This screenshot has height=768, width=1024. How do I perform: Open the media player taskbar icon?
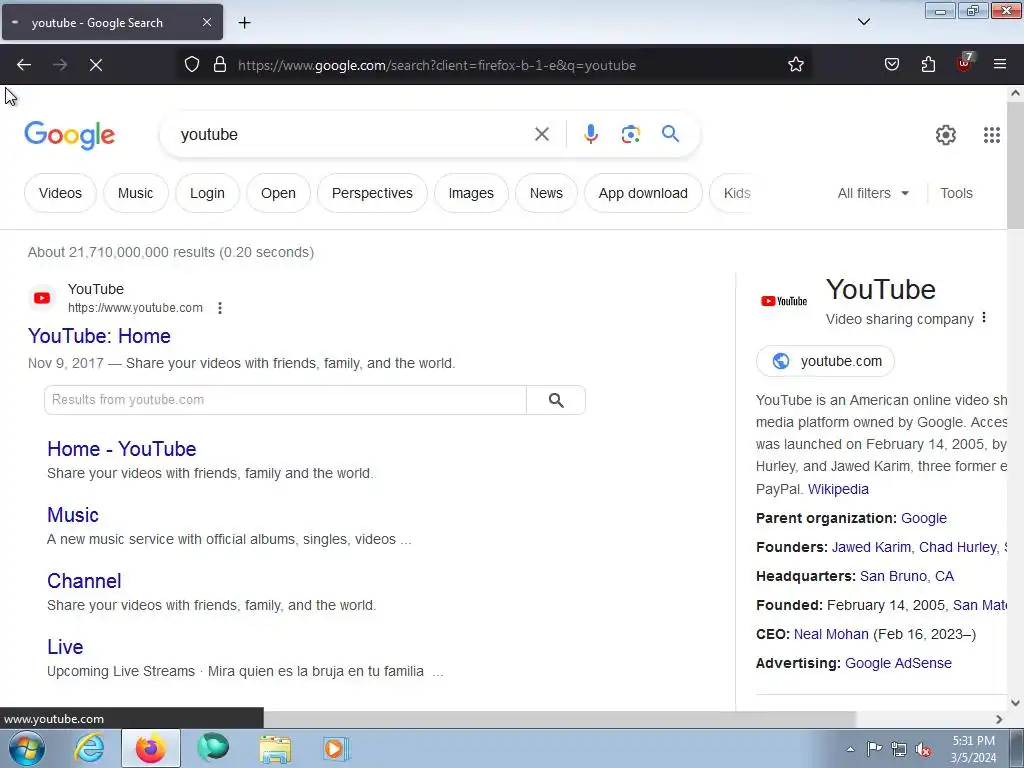tap(336, 748)
